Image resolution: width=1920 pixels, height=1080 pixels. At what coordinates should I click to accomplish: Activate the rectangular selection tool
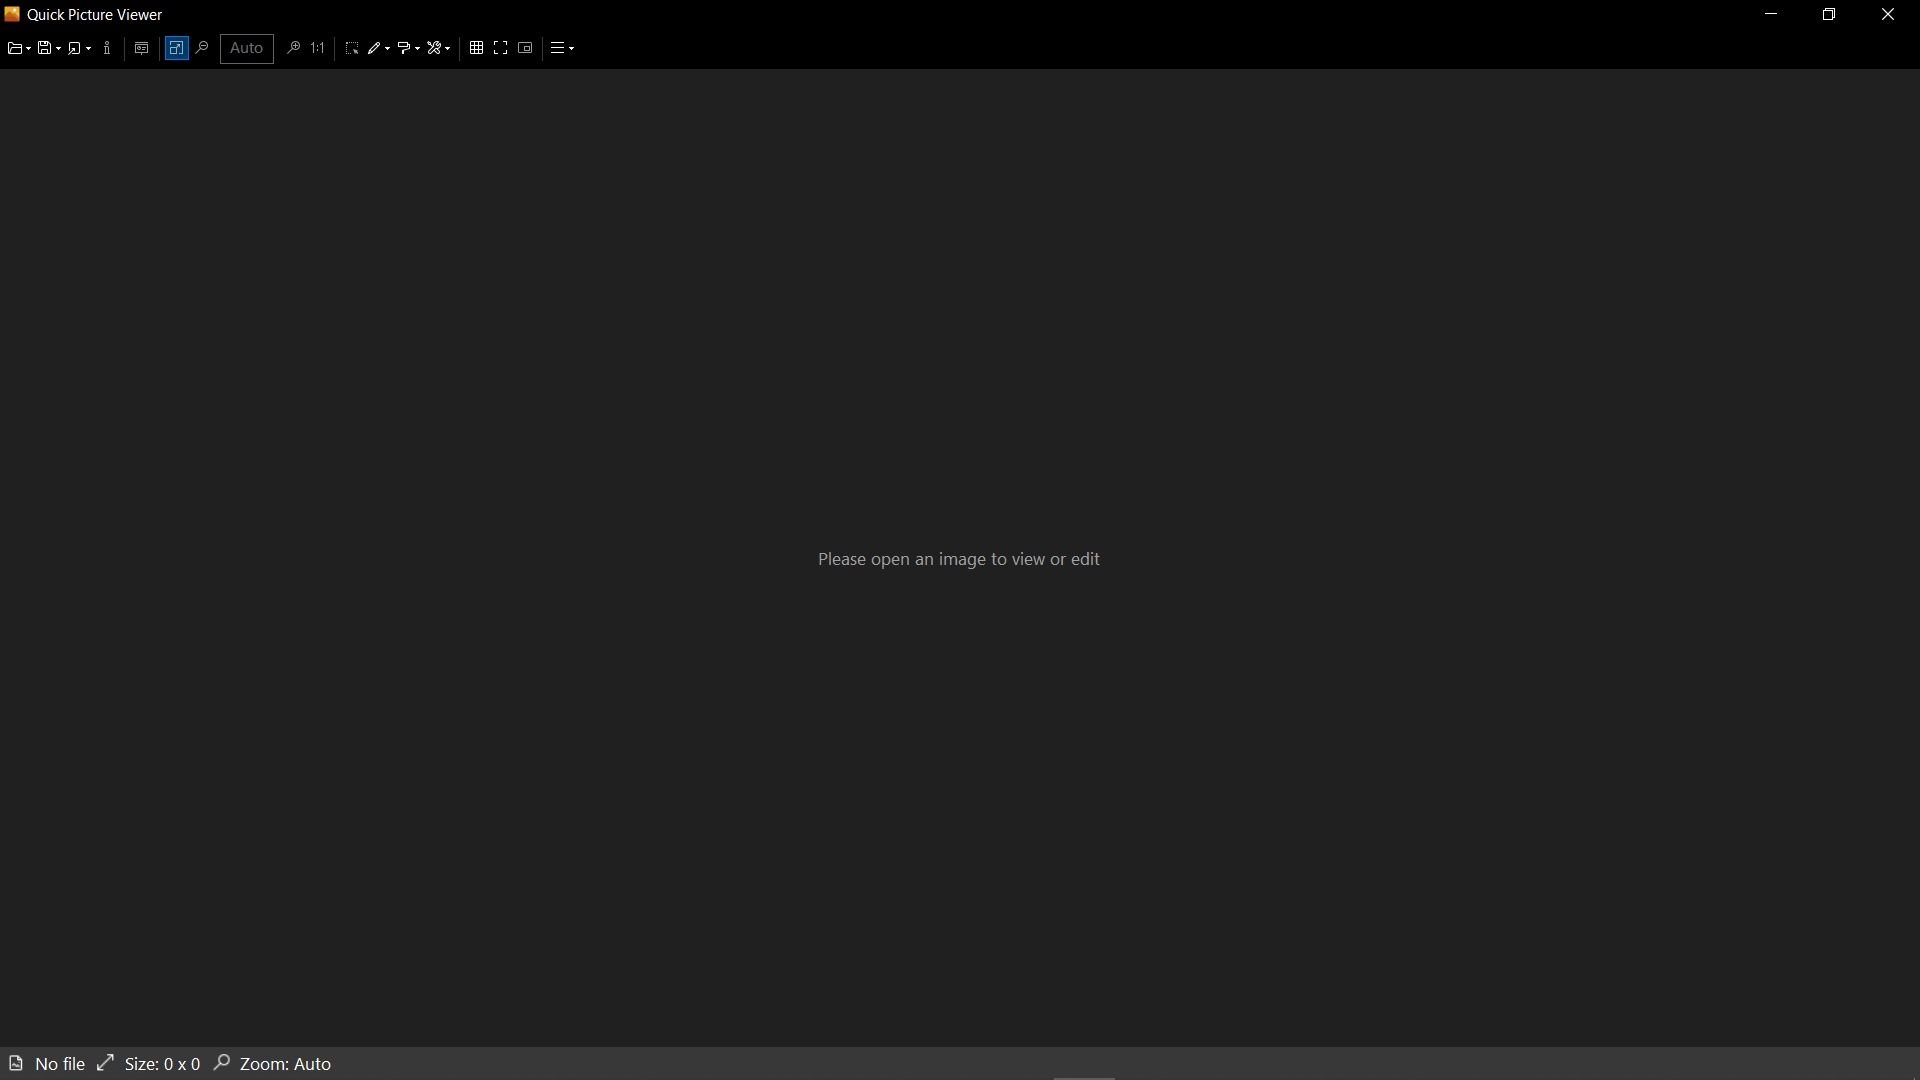[351, 48]
